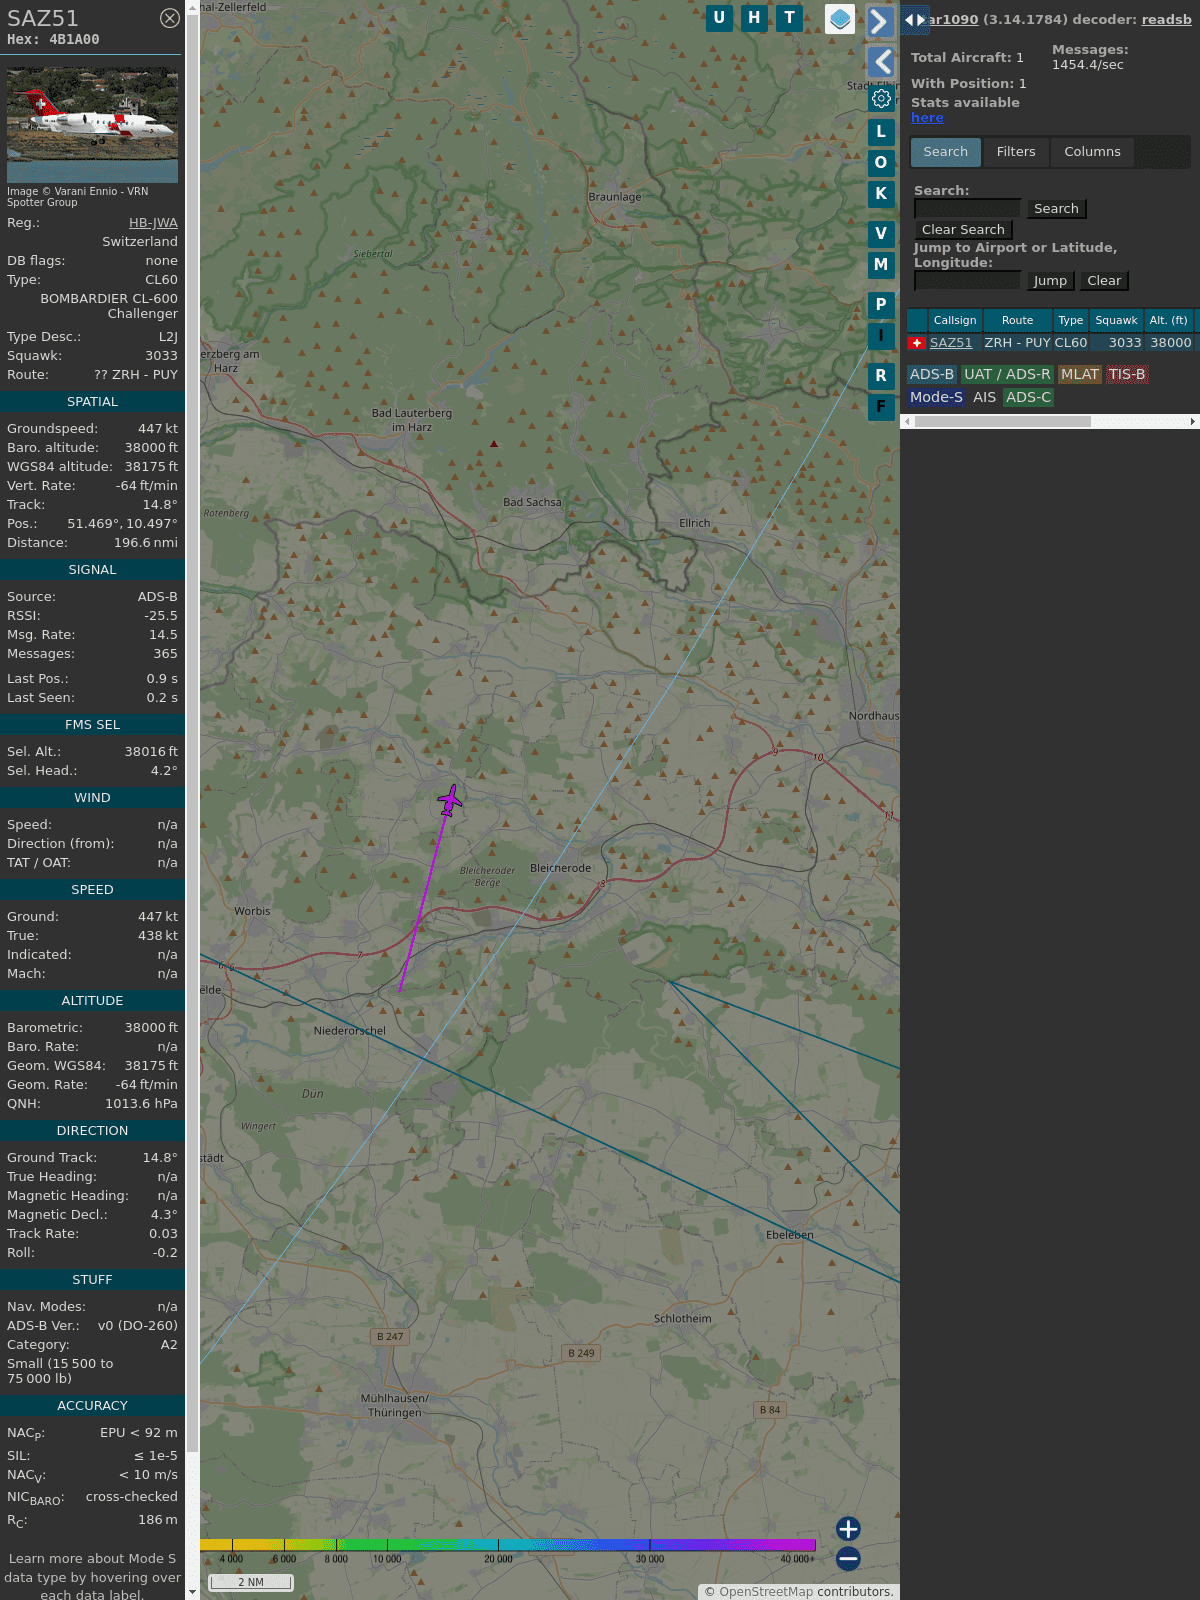Switch to the Columns tab
Image resolution: width=1200 pixels, height=1600 pixels.
(1092, 152)
